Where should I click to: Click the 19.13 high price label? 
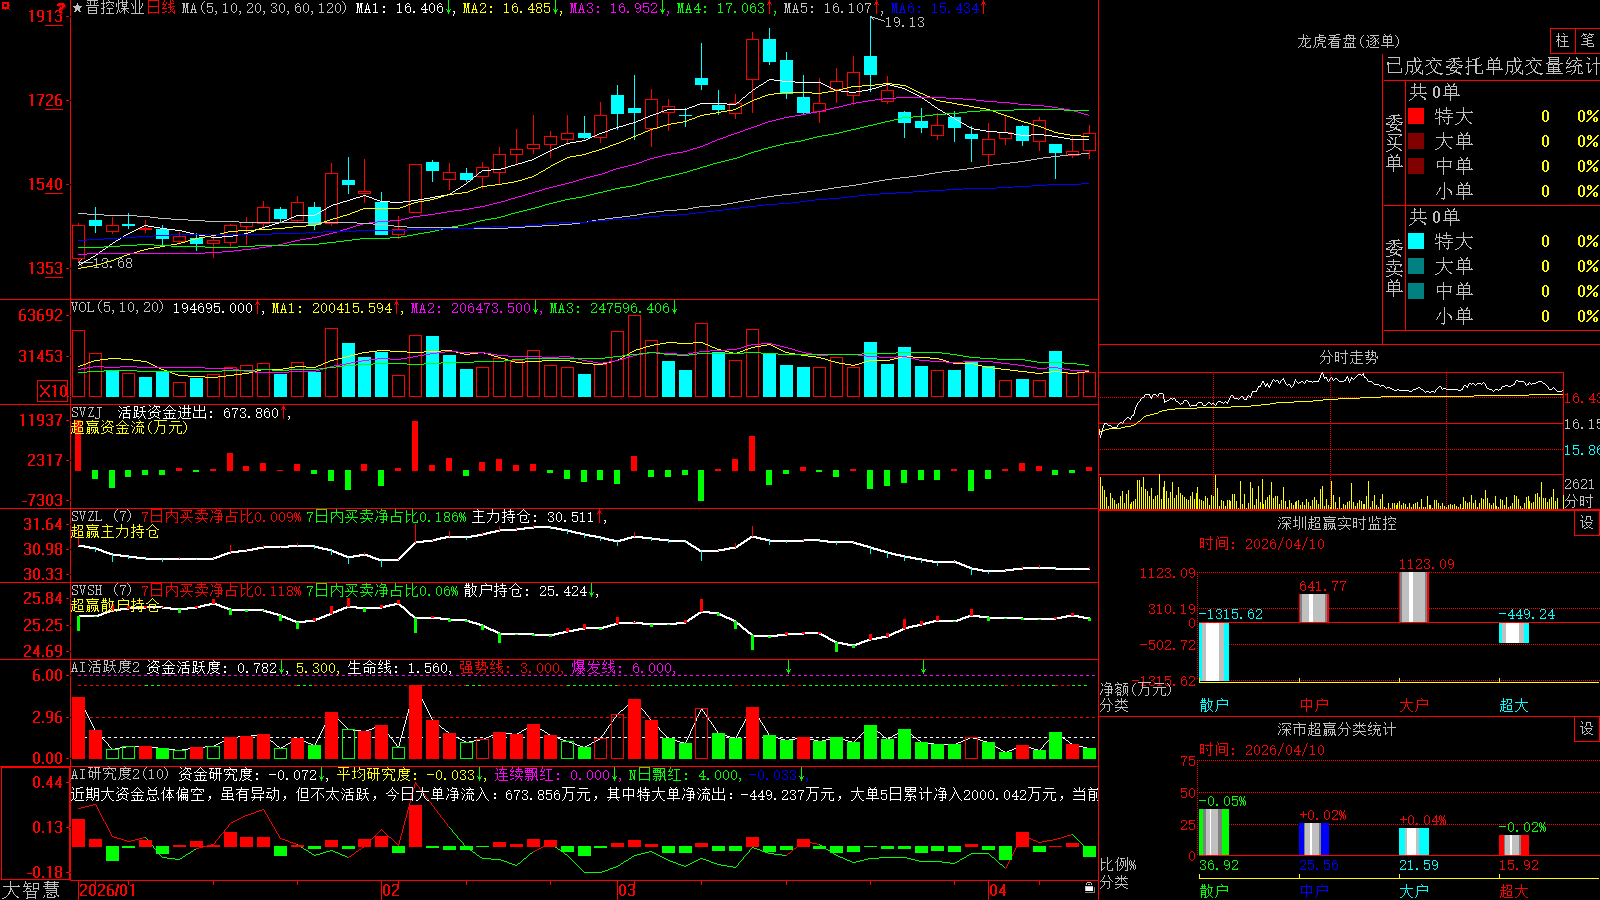(x=905, y=22)
